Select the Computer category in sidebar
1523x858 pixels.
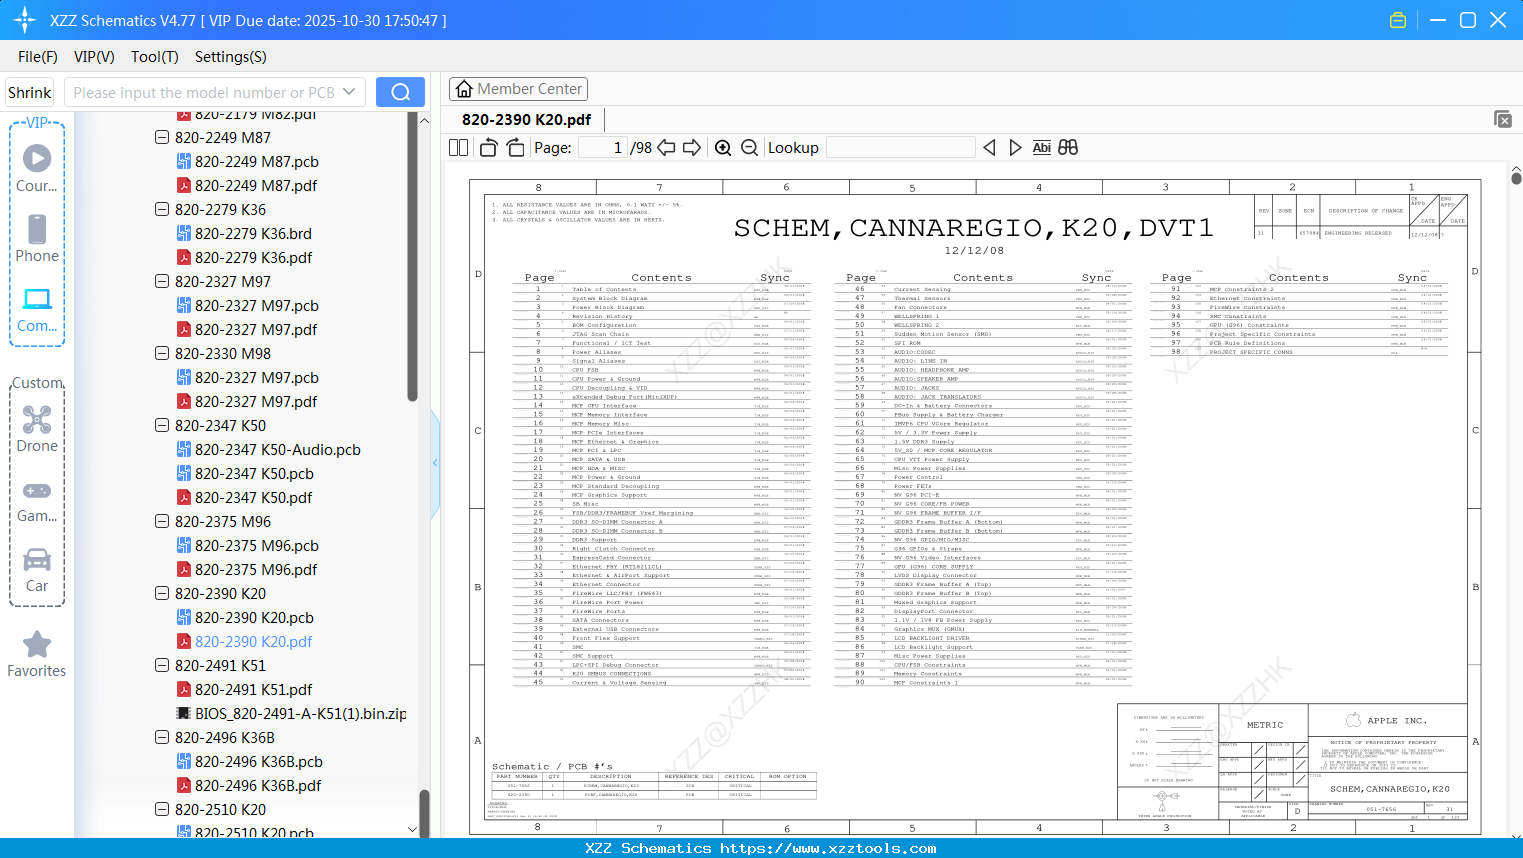point(37,310)
